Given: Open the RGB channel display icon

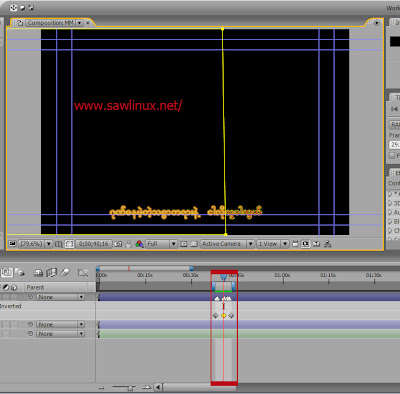Looking at the screenshot, I should [139, 244].
